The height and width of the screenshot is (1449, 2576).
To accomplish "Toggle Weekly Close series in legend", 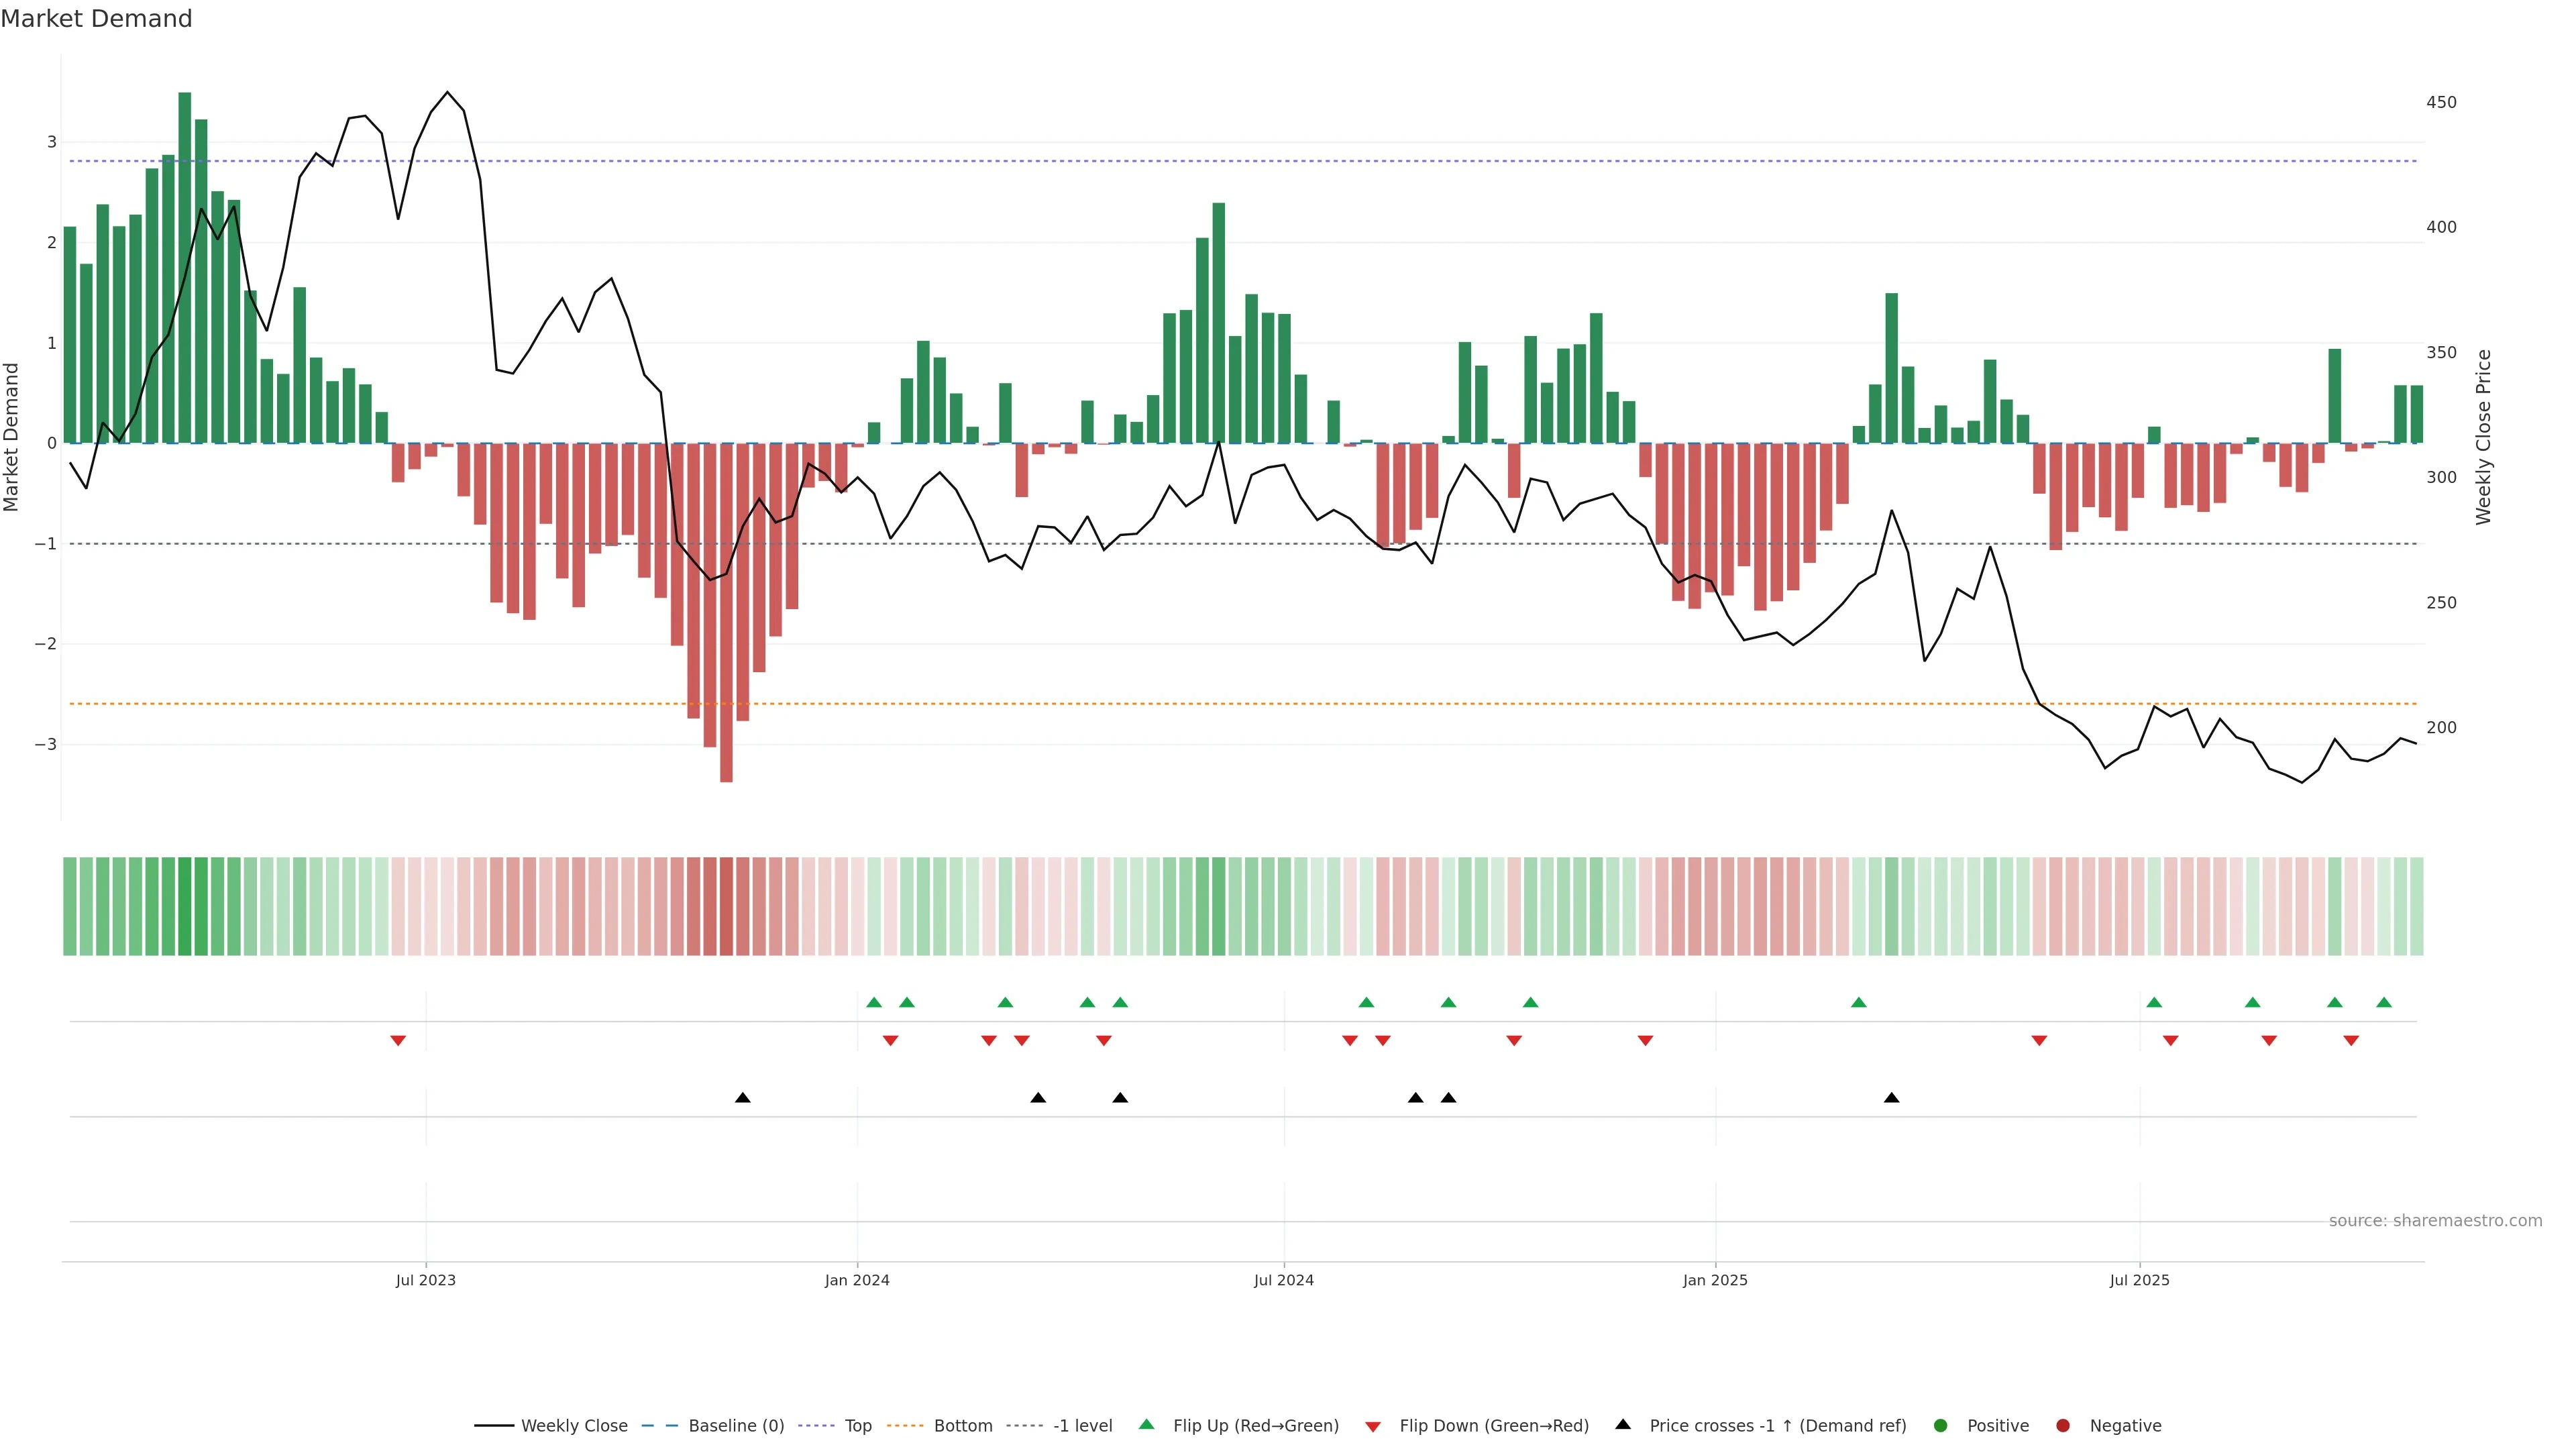I will (x=573, y=1426).
